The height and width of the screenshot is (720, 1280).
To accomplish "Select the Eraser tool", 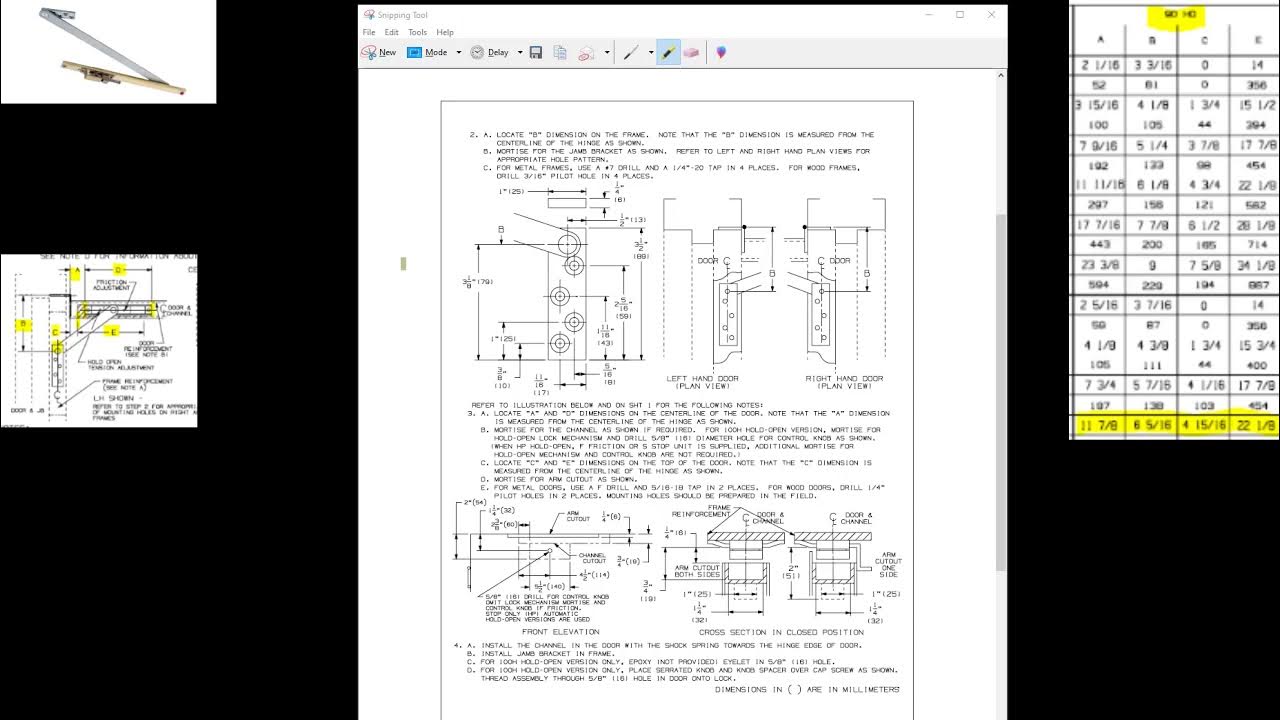I will pos(691,52).
